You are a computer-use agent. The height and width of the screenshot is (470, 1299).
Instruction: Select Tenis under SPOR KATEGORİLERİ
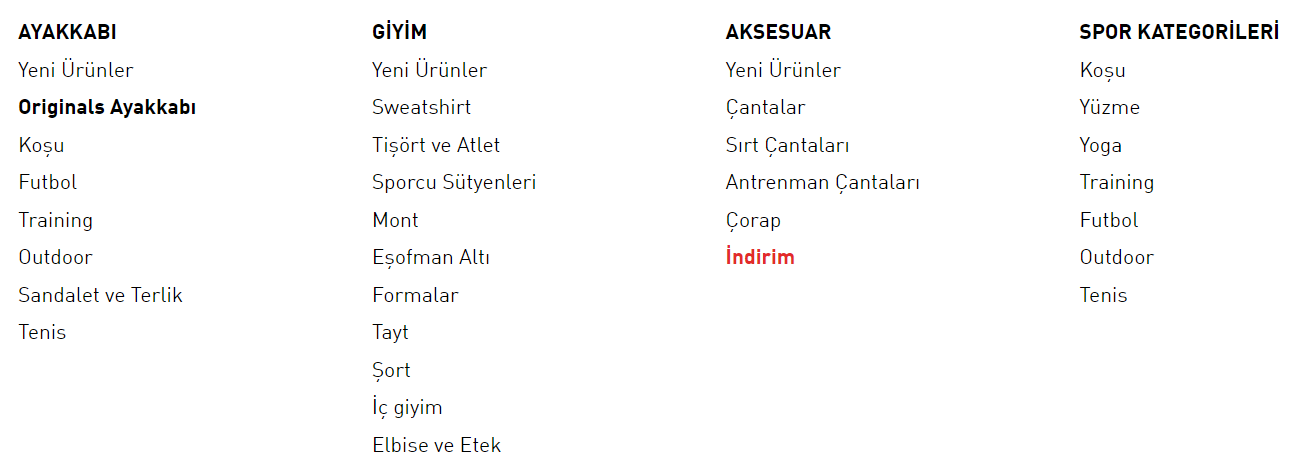[x=1103, y=295]
